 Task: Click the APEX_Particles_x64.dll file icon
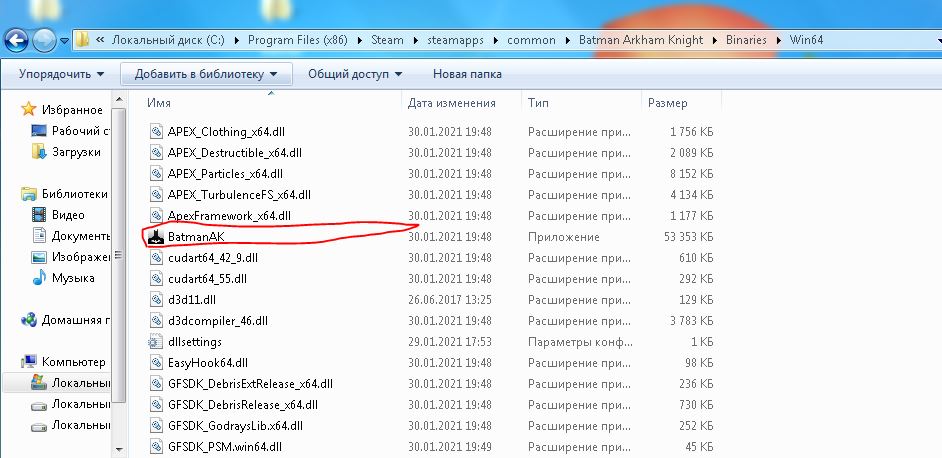156,174
